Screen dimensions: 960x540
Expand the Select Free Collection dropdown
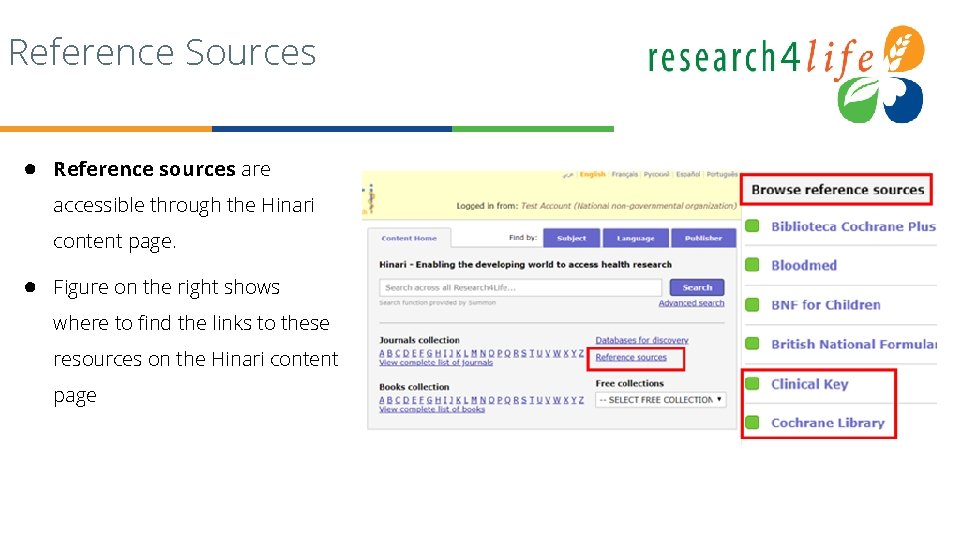(x=661, y=400)
